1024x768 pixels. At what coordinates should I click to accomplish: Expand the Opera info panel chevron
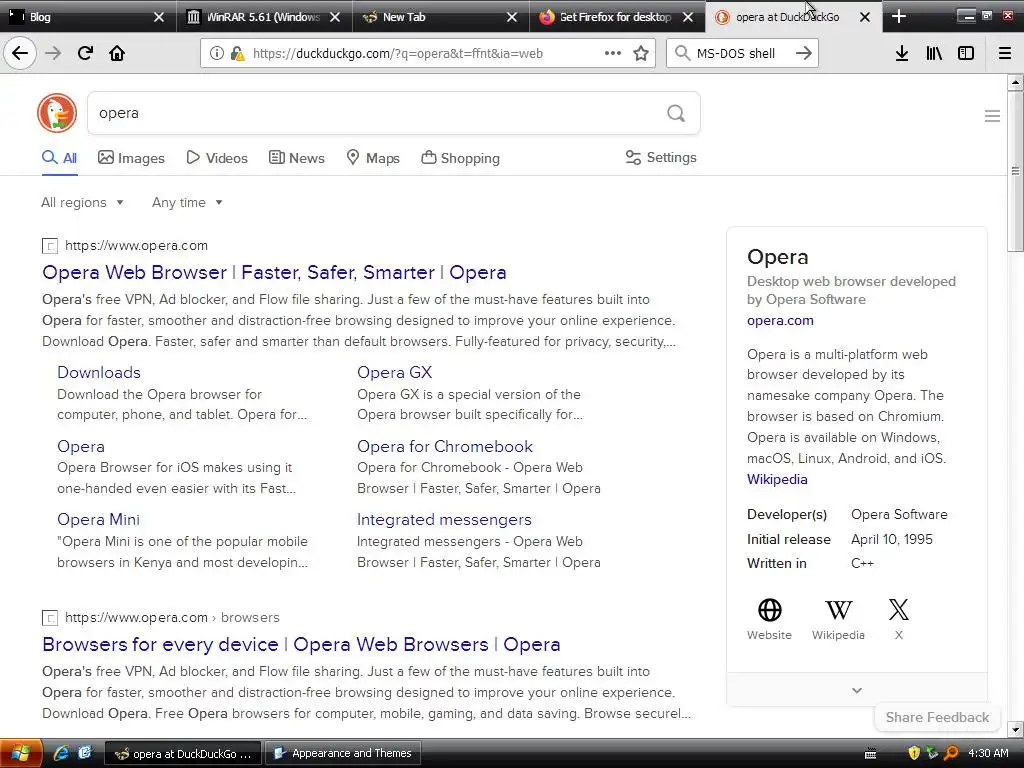(x=857, y=690)
